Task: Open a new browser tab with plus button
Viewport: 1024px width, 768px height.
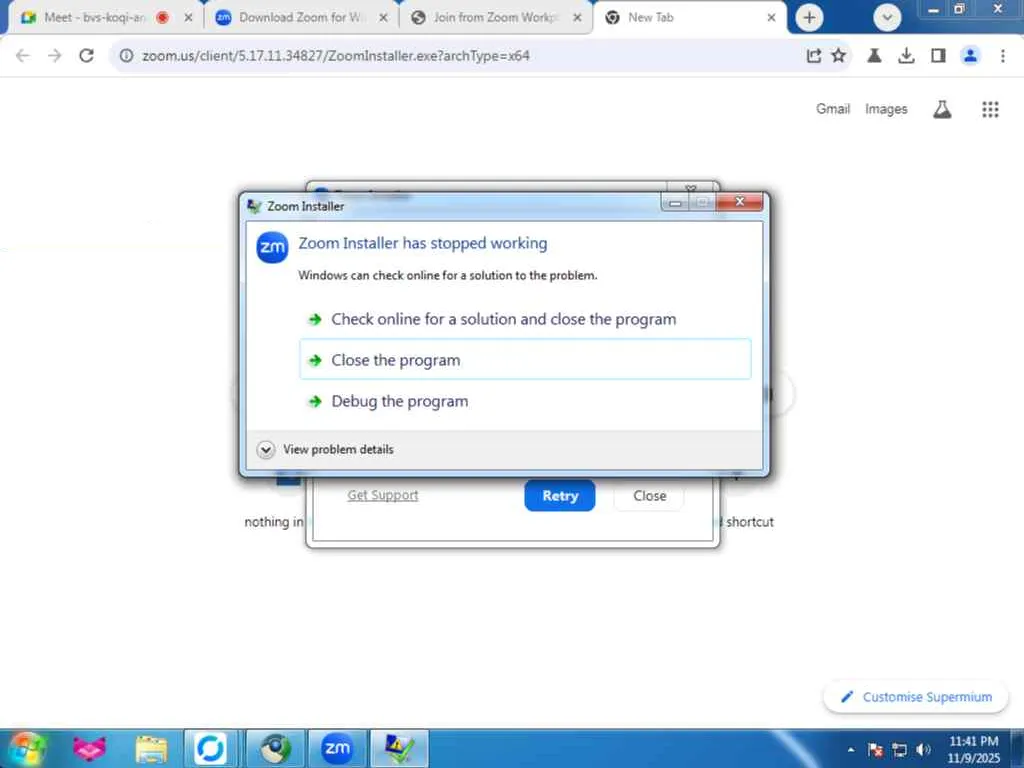Action: [x=809, y=18]
